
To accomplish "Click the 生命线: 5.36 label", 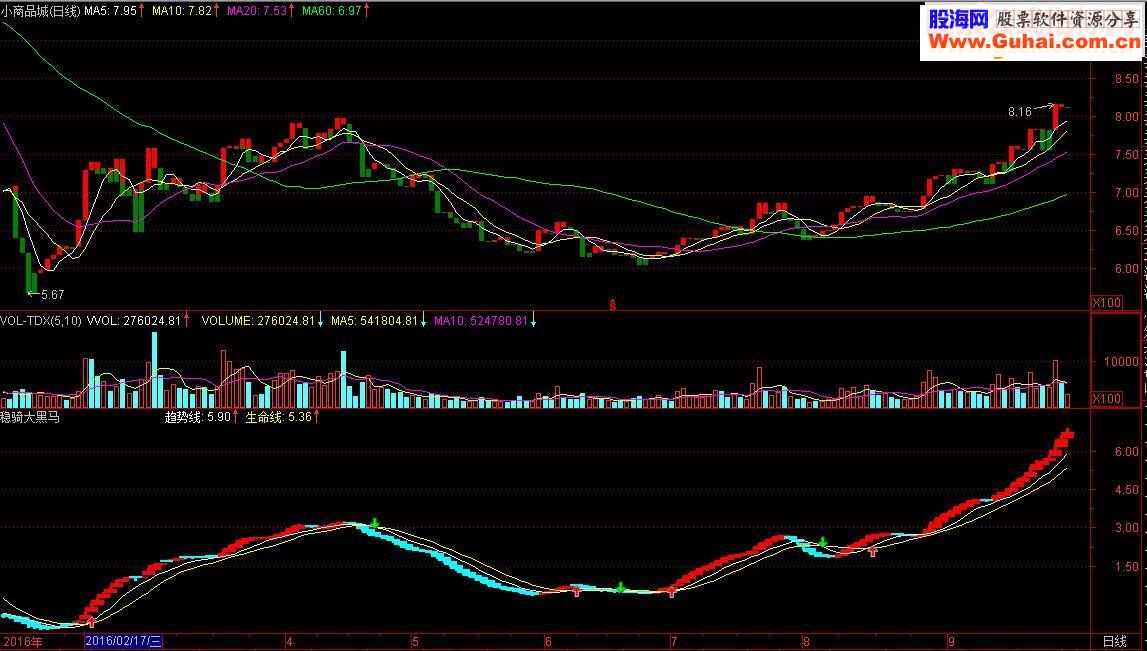I will [279, 417].
